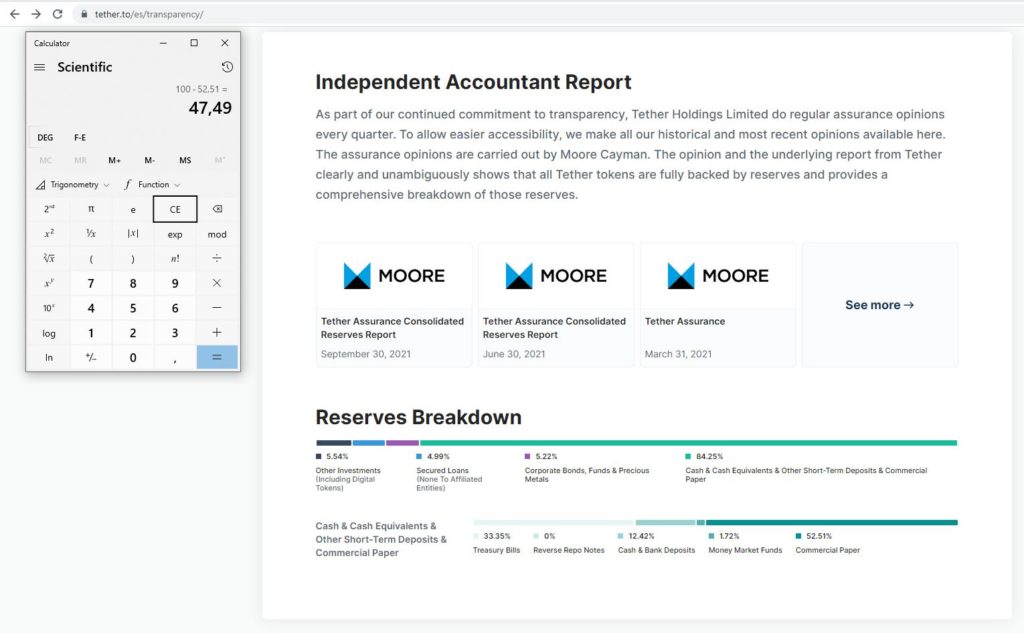This screenshot has height=633, width=1024.
Task: Toggle F-E scientific notation mode
Action: pos(80,137)
